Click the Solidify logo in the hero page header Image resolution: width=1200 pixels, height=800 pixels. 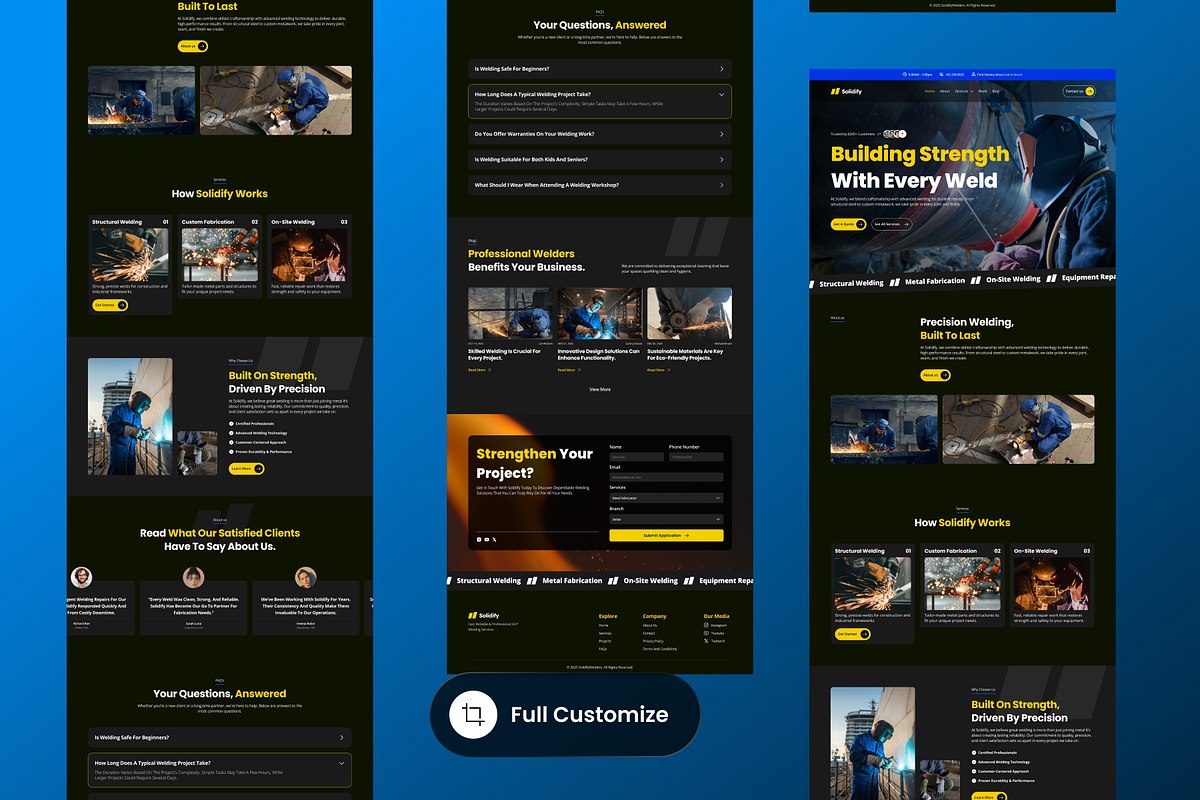point(846,91)
